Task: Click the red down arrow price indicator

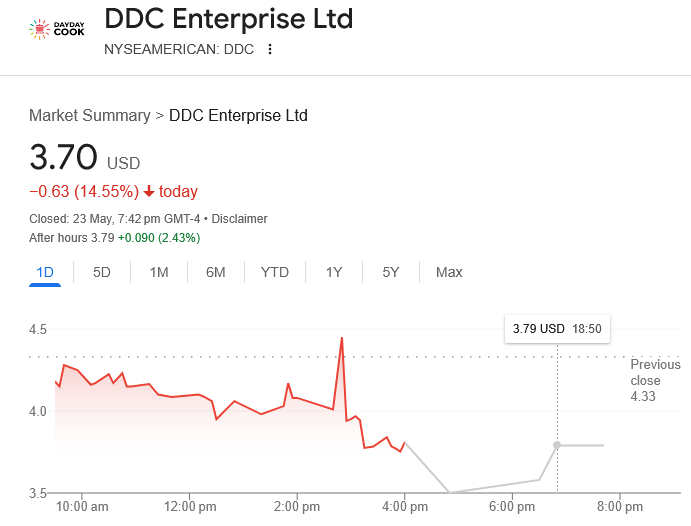Action: (x=149, y=192)
